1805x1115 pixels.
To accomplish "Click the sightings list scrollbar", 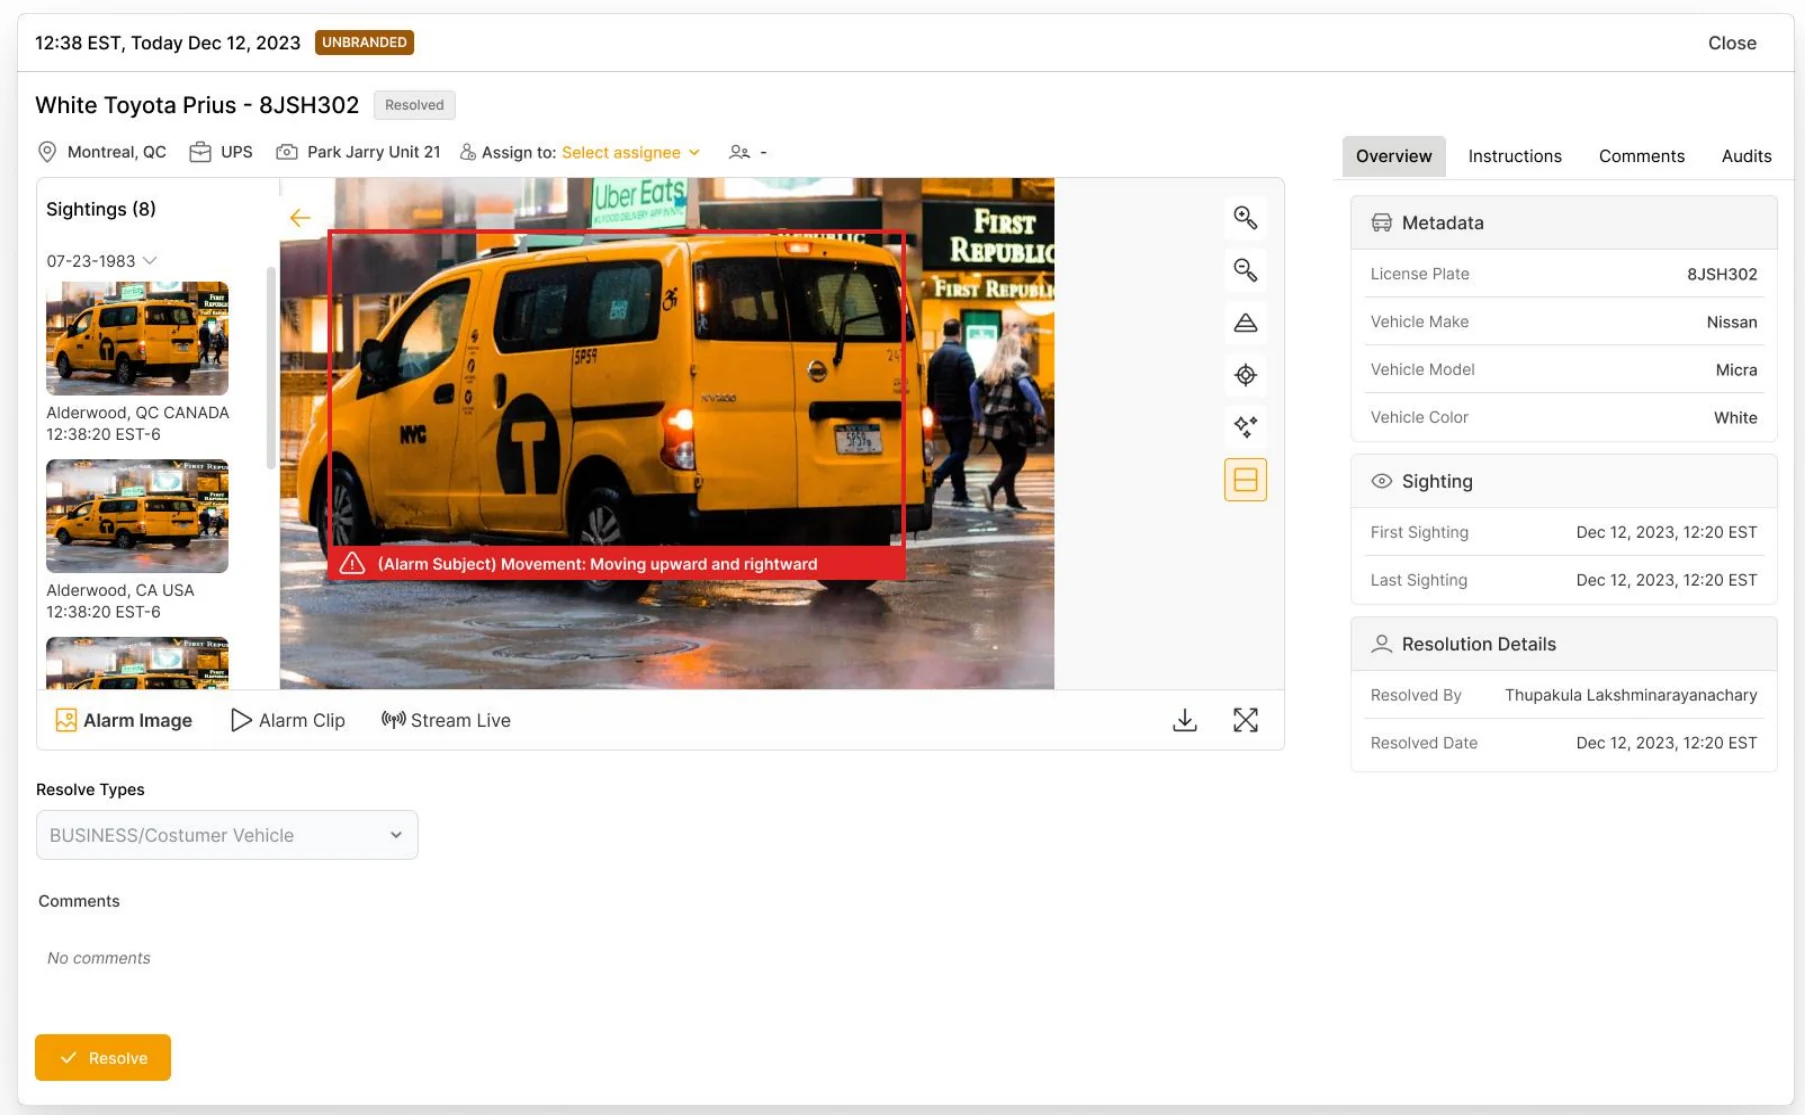I will [270, 368].
